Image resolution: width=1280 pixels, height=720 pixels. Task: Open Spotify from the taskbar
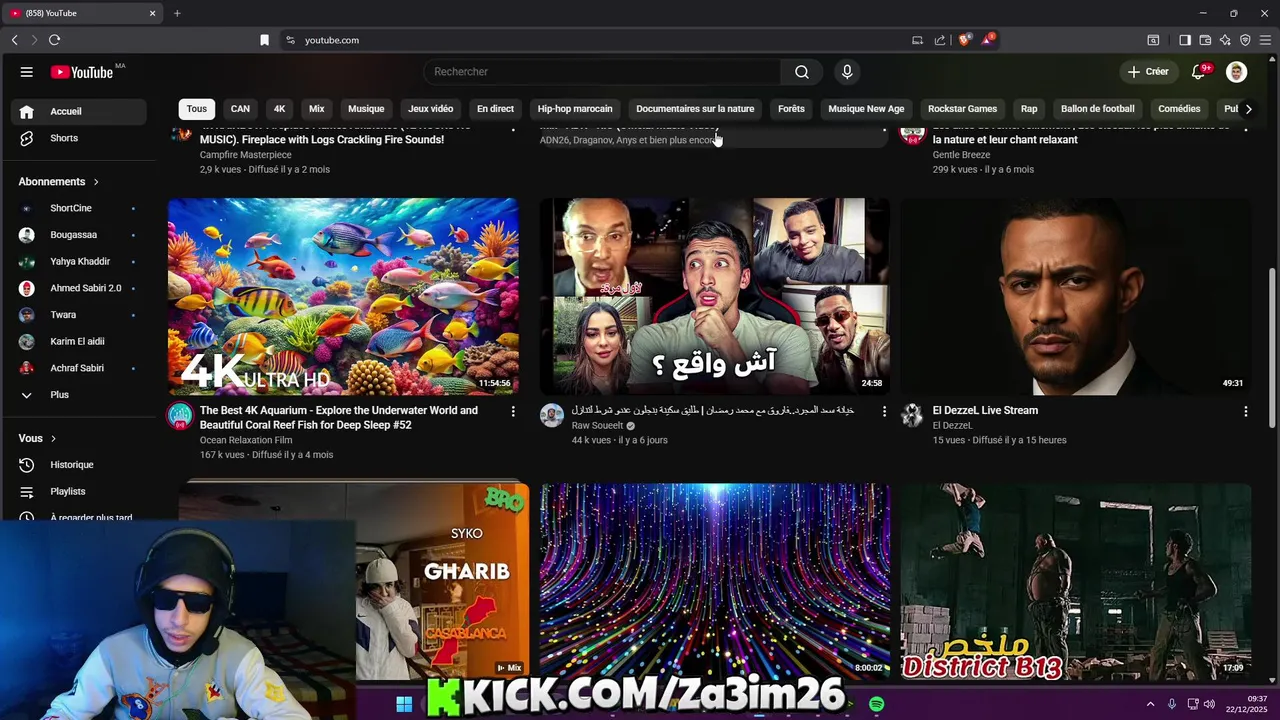coord(876,704)
